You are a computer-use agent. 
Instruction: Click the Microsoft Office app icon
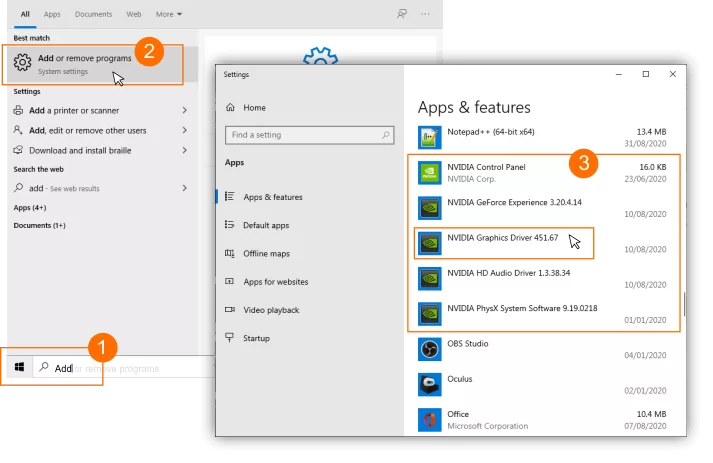click(430, 419)
